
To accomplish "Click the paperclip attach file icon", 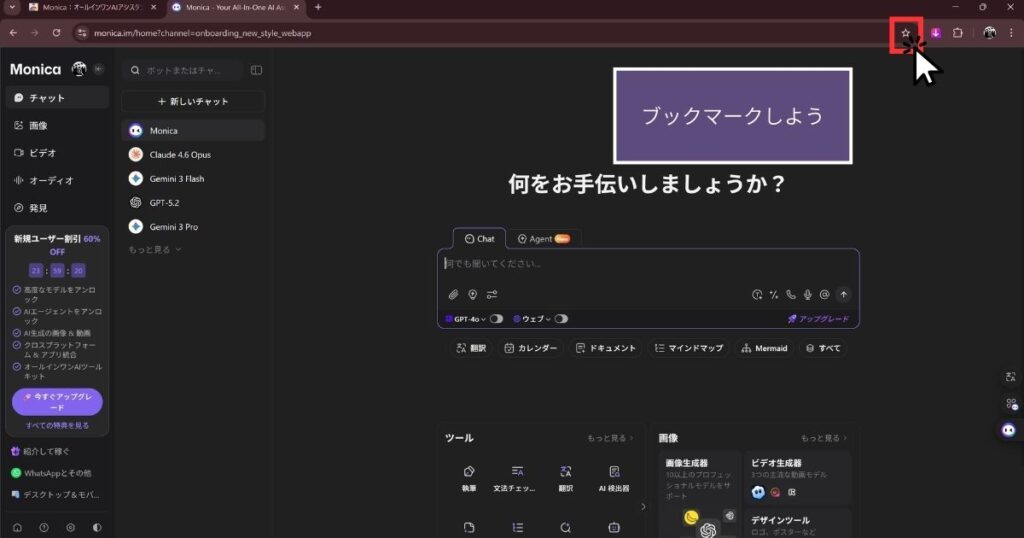I will 453,295.
